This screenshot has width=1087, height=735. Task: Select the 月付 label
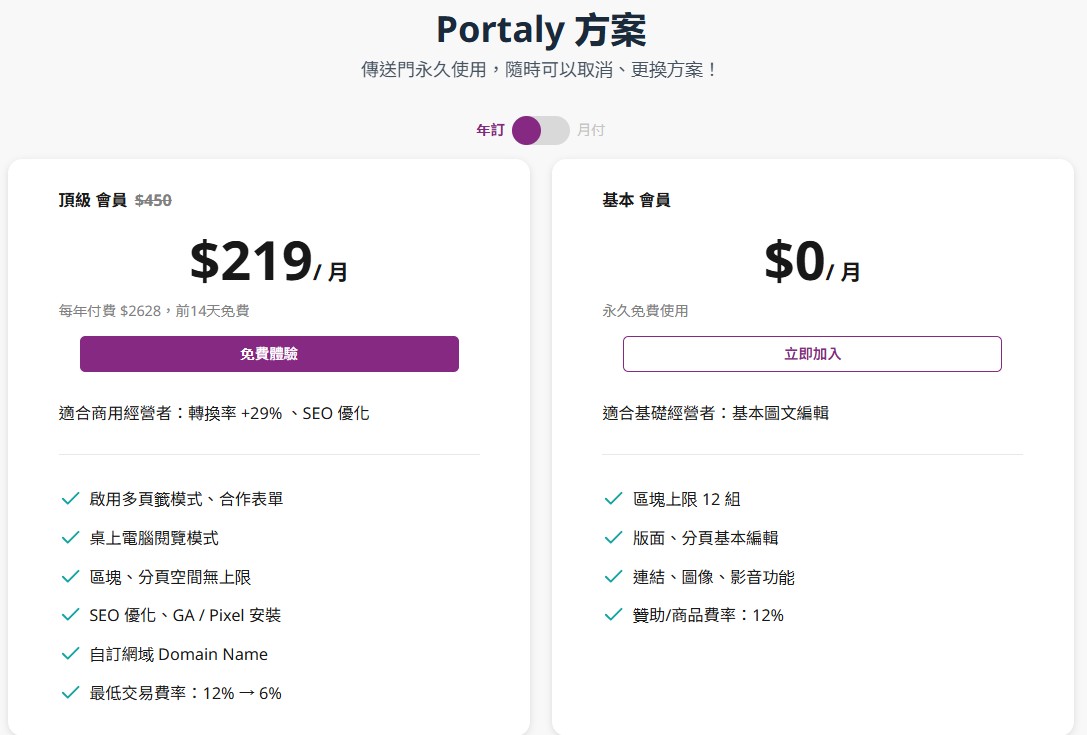[591, 130]
